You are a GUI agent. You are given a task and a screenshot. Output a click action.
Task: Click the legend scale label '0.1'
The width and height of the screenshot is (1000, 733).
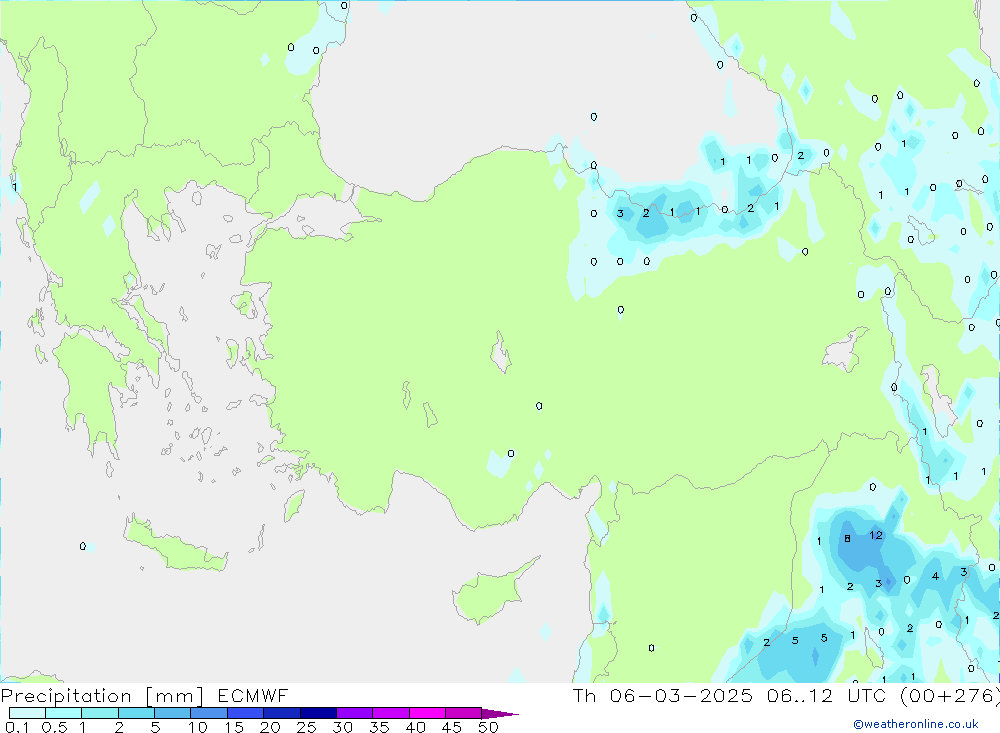pyautogui.click(x=17, y=727)
